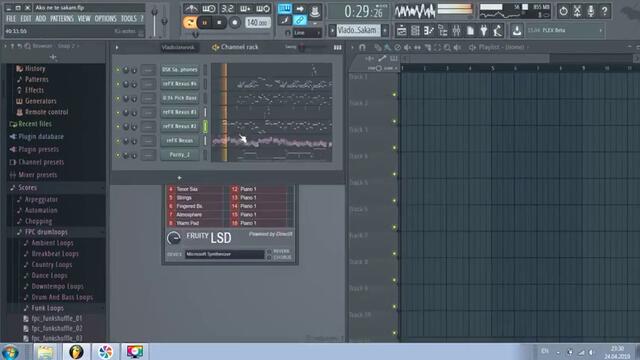Open the EDIT menu

pyautogui.click(x=26, y=19)
